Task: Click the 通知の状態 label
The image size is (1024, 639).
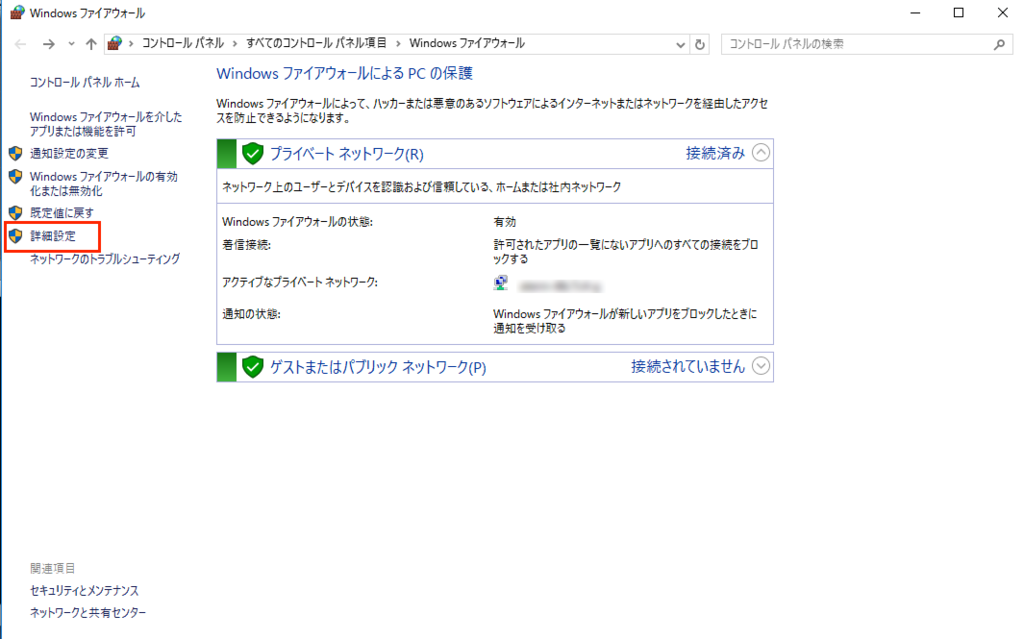Action: [251, 314]
